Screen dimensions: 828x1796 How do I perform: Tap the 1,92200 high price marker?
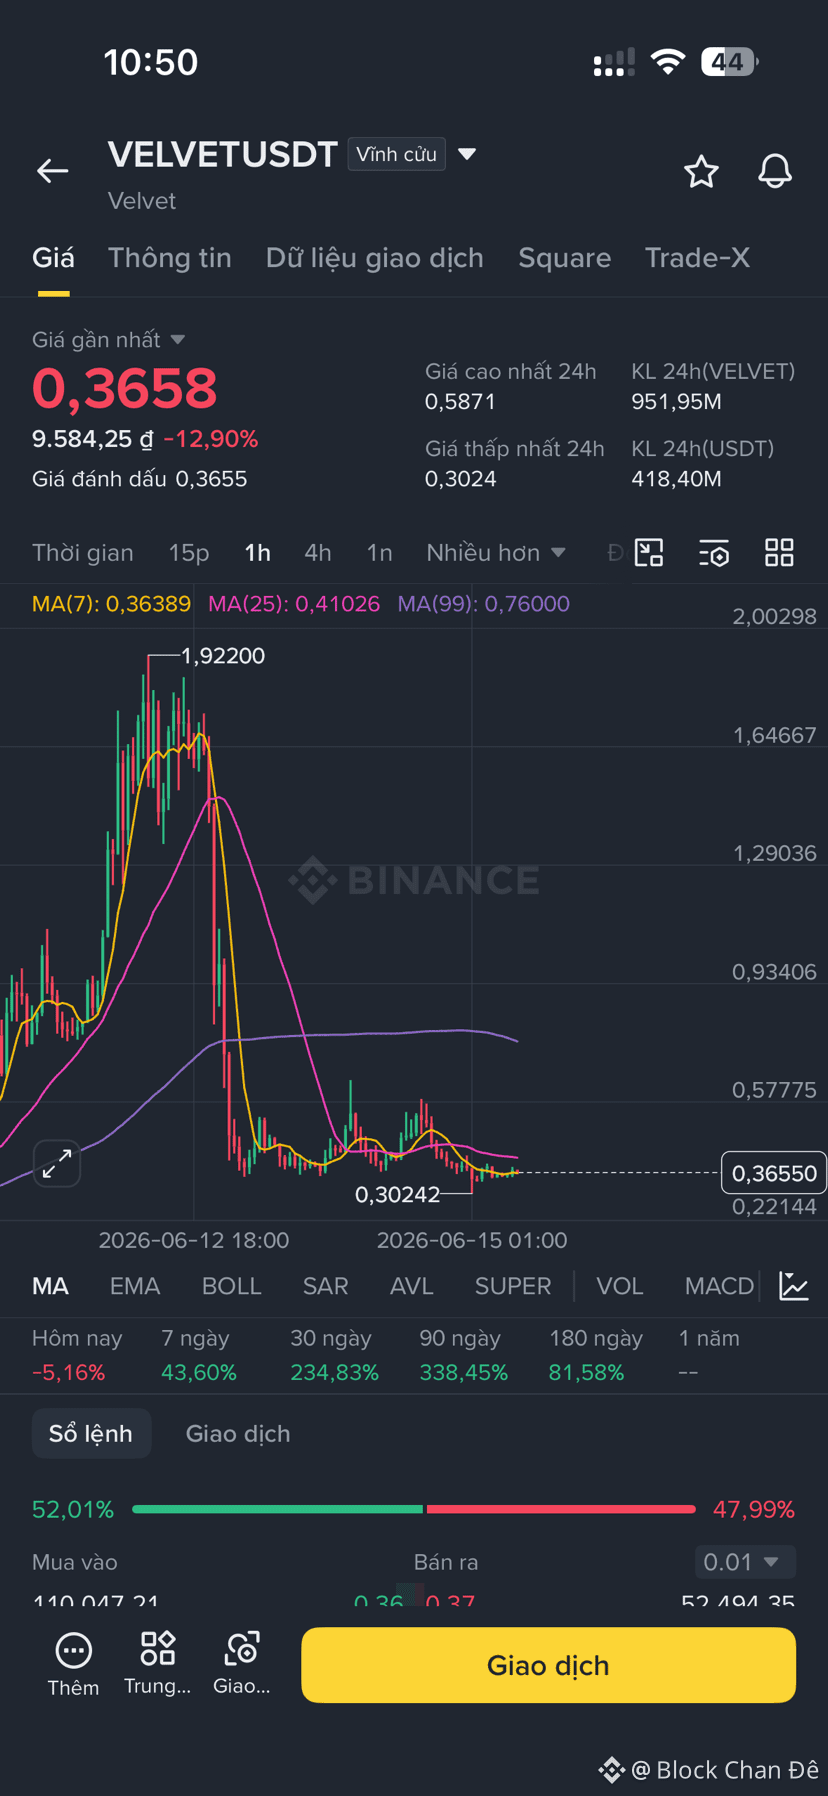(223, 656)
